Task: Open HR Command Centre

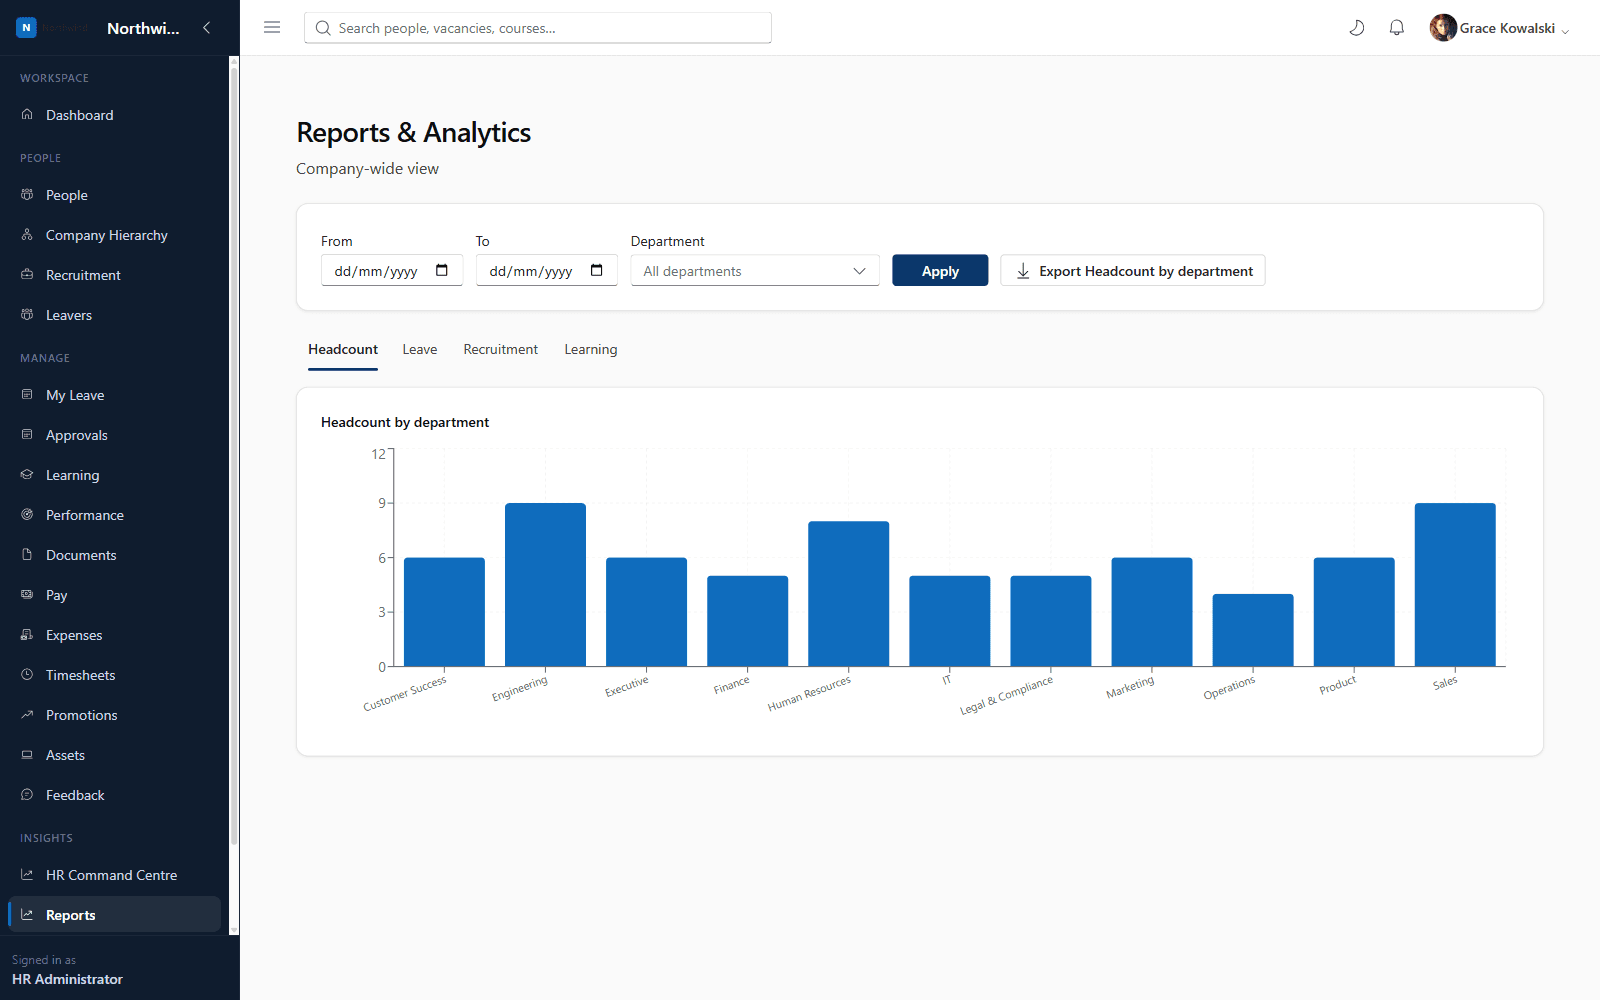Action: coord(114,875)
